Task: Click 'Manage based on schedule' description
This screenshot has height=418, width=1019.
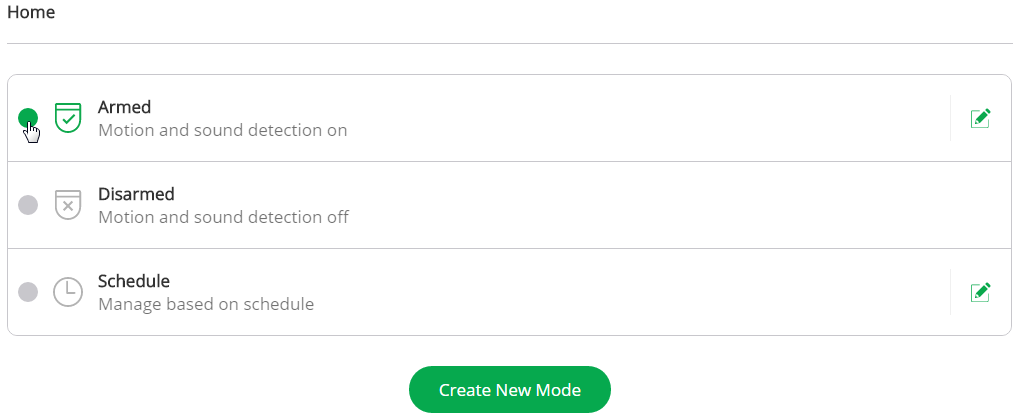Action: click(x=206, y=304)
